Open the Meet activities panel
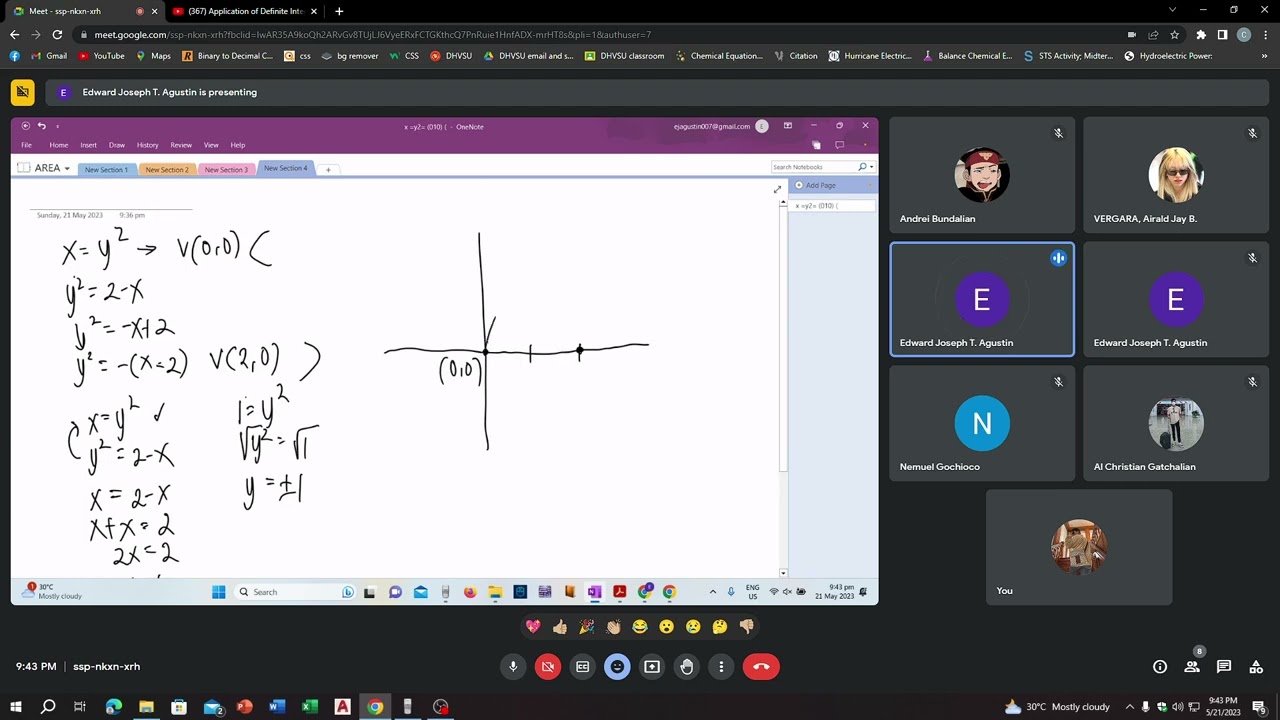 (1256, 667)
